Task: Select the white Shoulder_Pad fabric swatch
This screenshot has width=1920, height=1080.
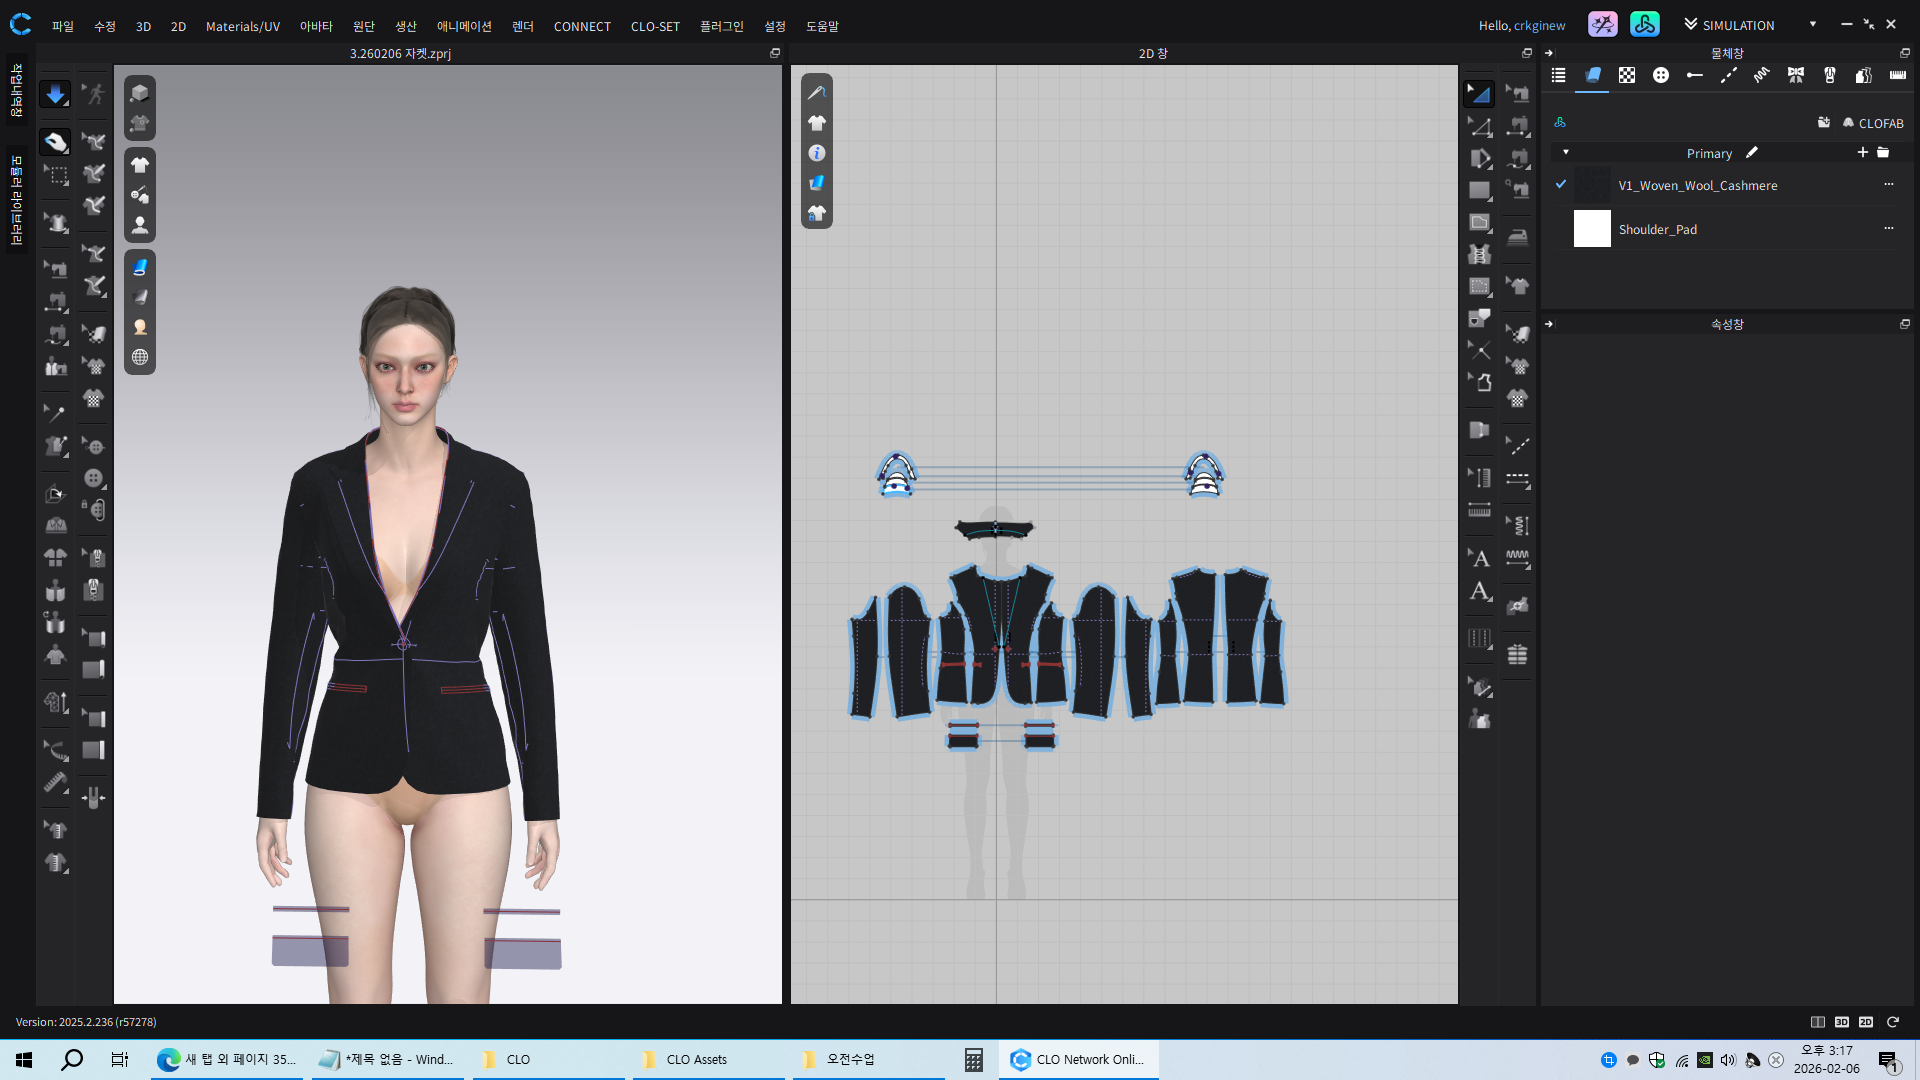Action: coord(1592,229)
